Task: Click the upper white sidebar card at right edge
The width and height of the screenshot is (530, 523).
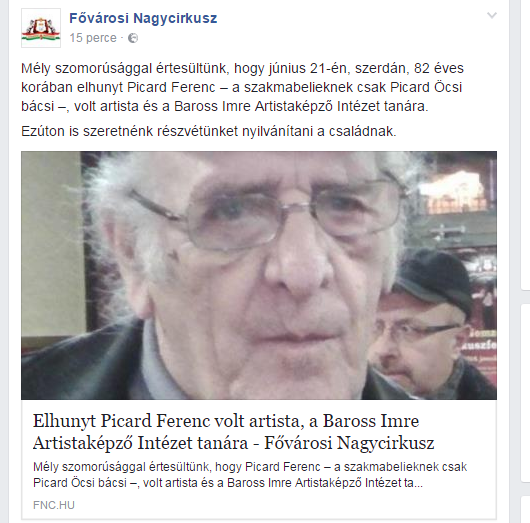Action: [525, 145]
